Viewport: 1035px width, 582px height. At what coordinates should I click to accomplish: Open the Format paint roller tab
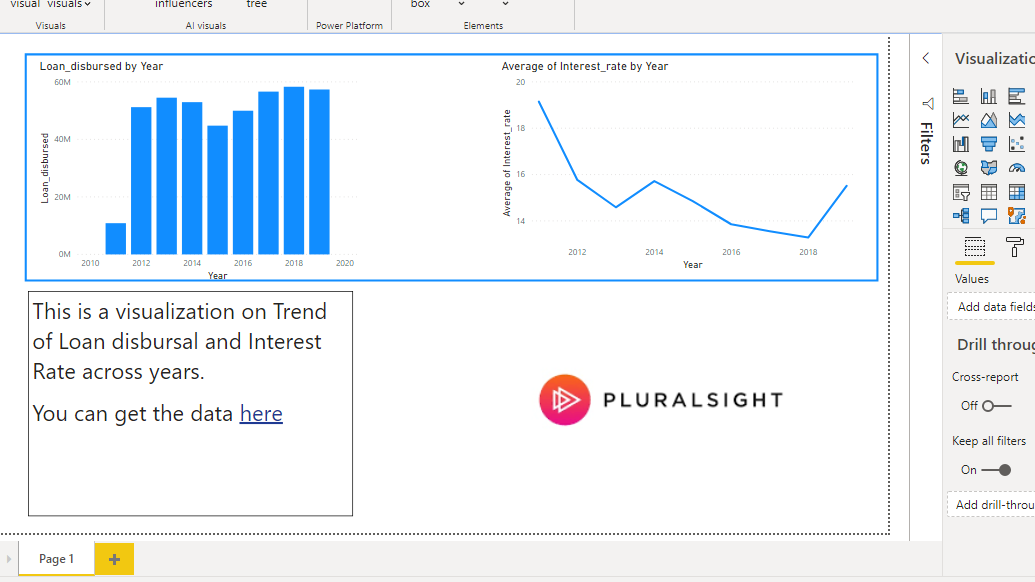point(1015,247)
